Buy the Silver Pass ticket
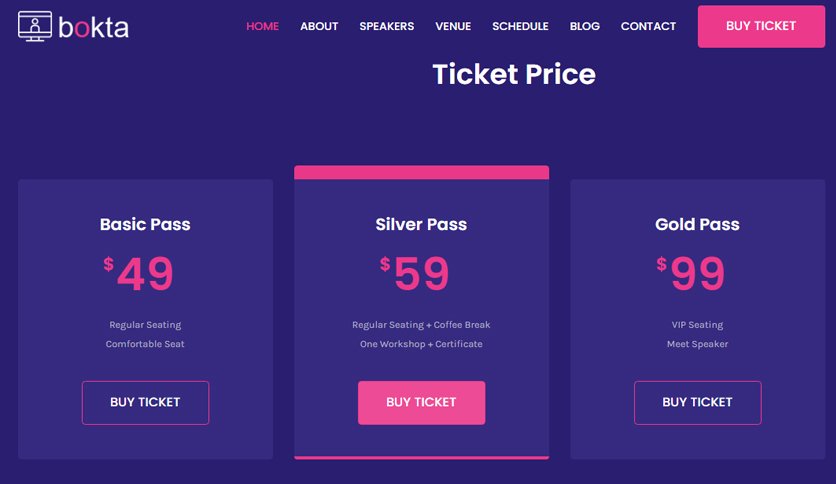This screenshot has height=484, width=836. point(422,403)
